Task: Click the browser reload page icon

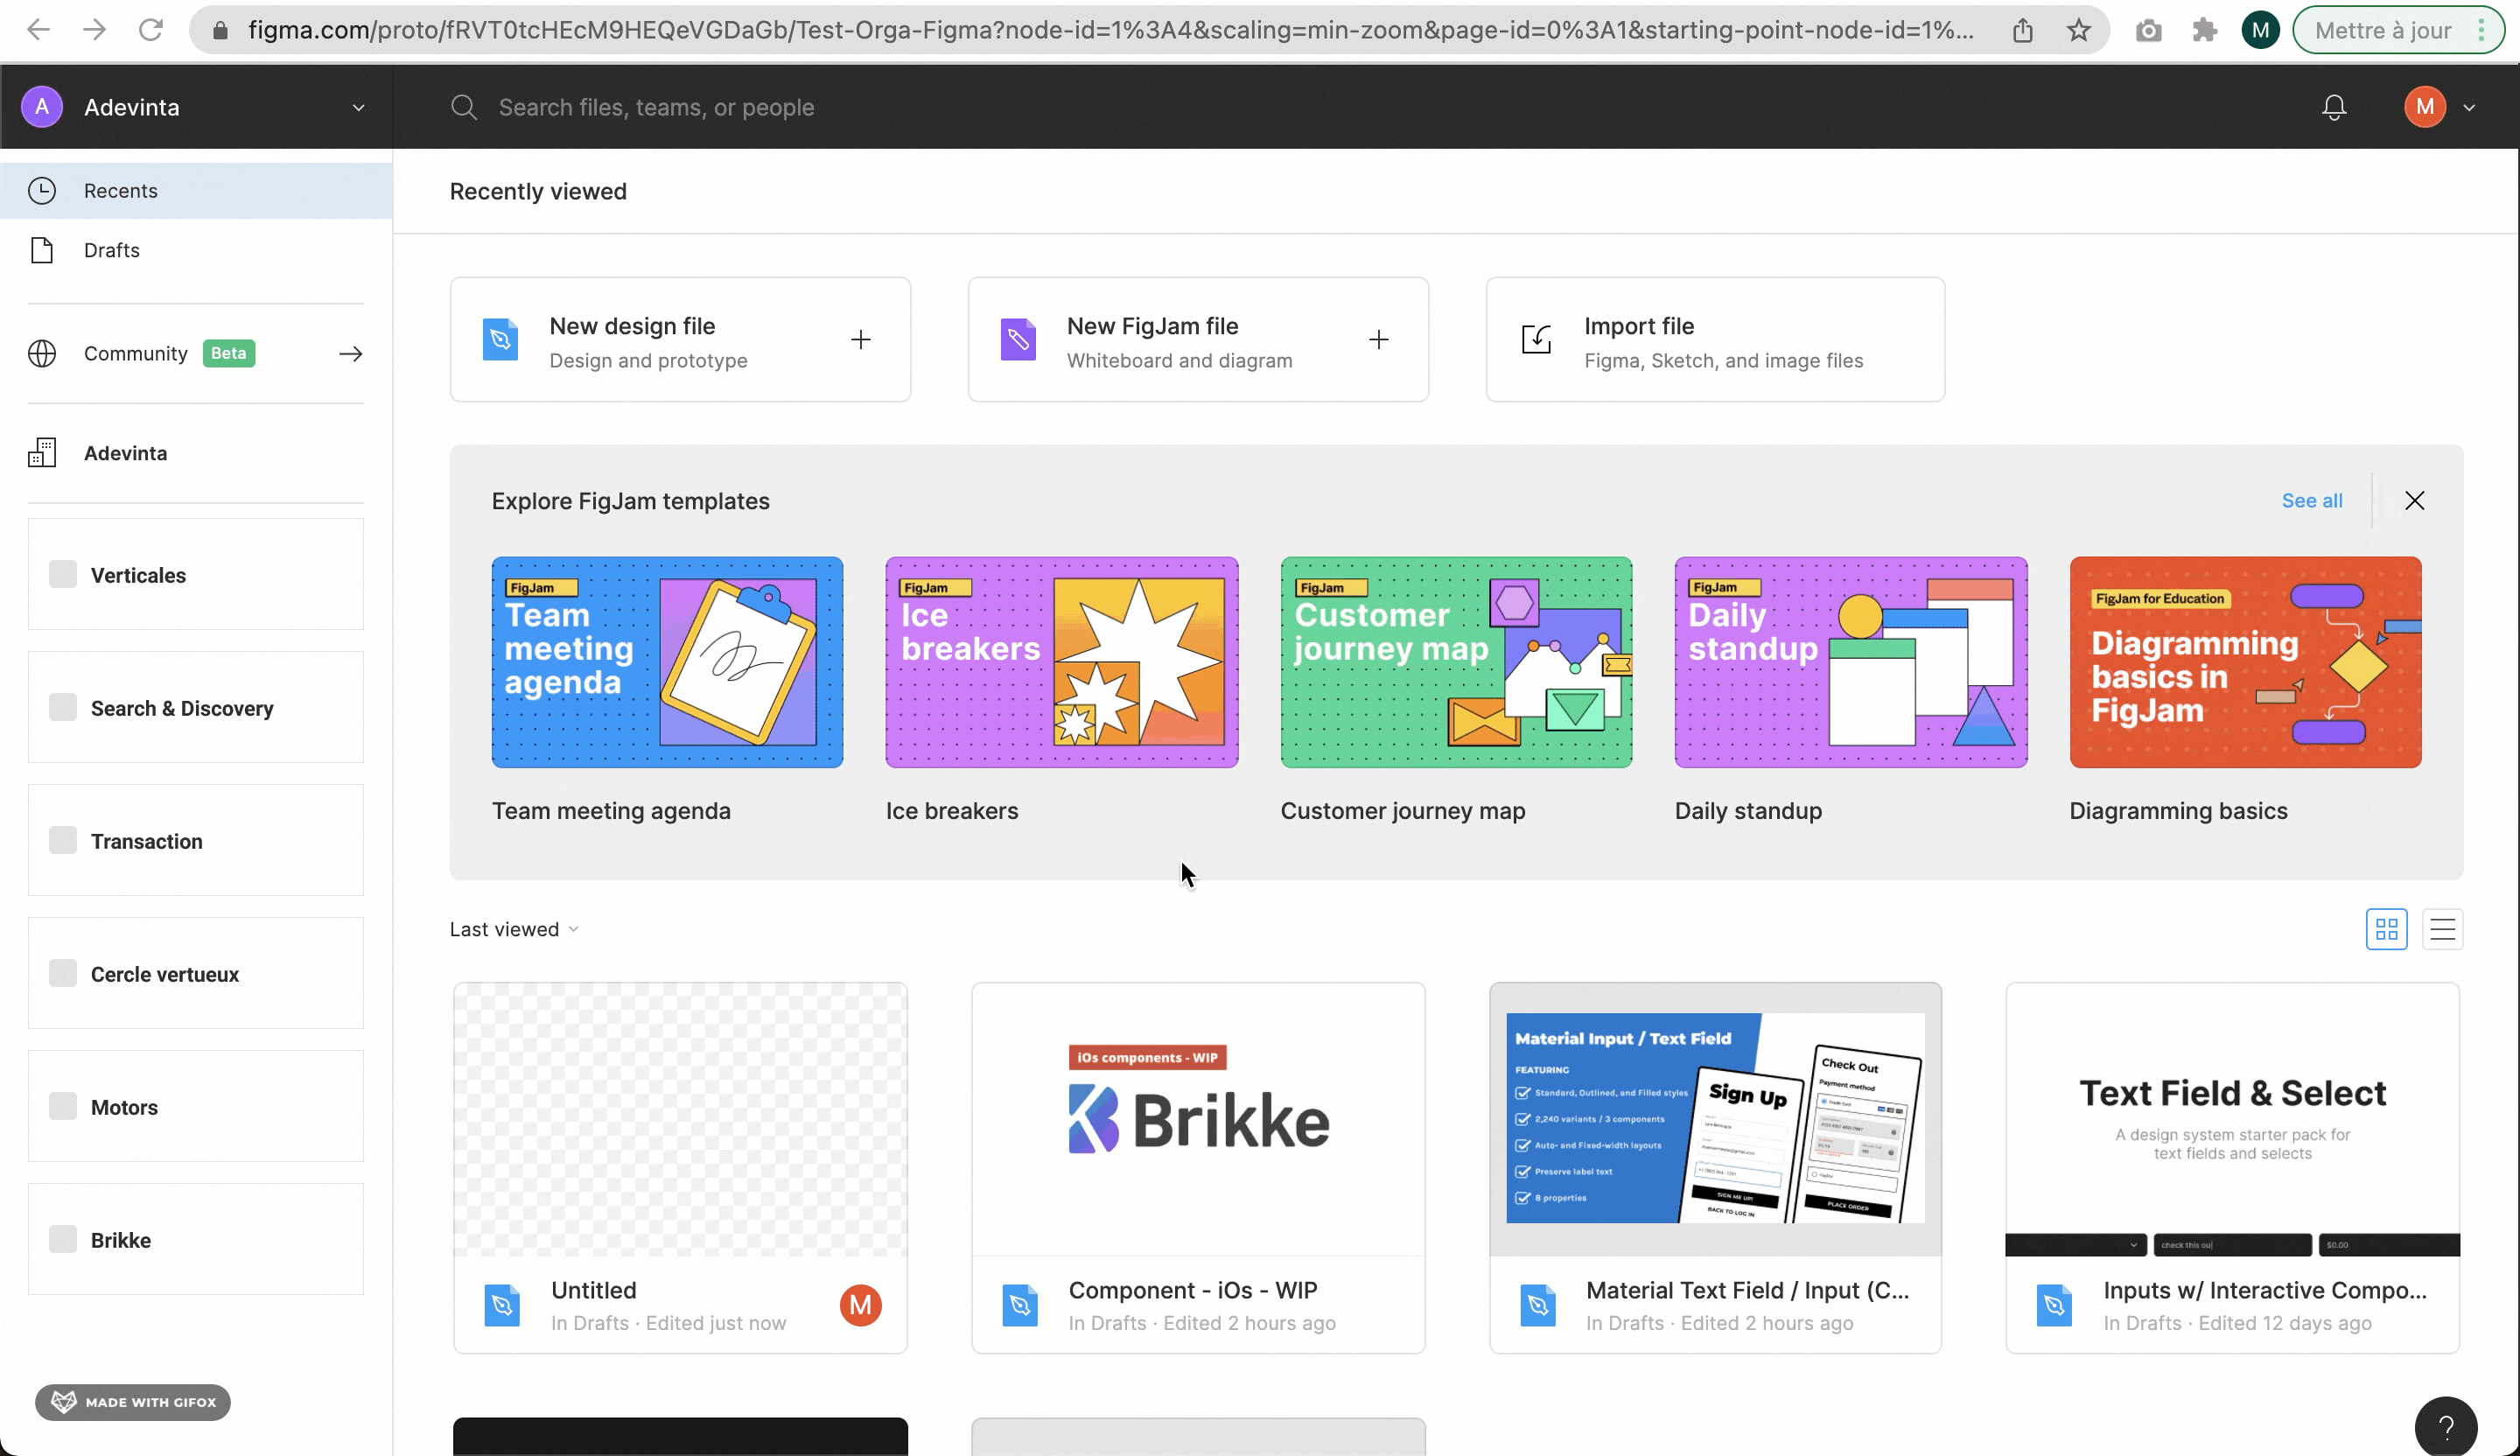Action: [x=151, y=30]
